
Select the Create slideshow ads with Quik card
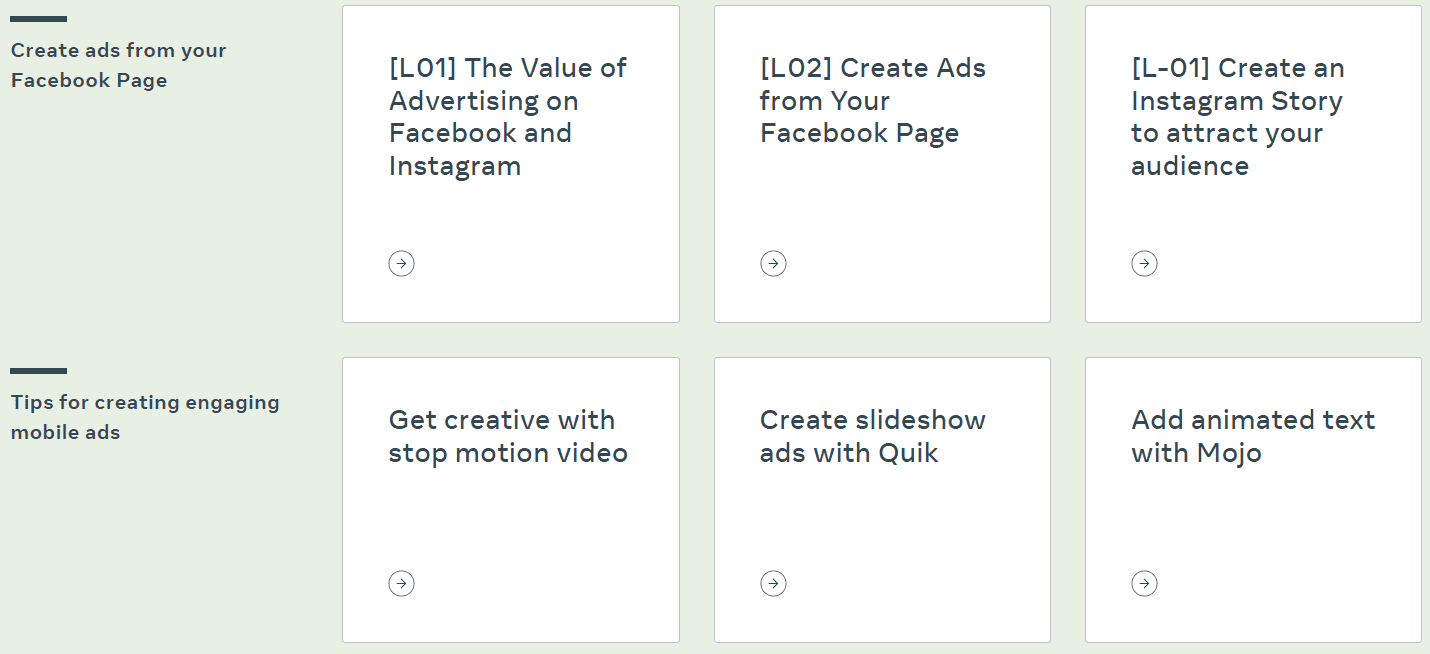click(882, 499)
